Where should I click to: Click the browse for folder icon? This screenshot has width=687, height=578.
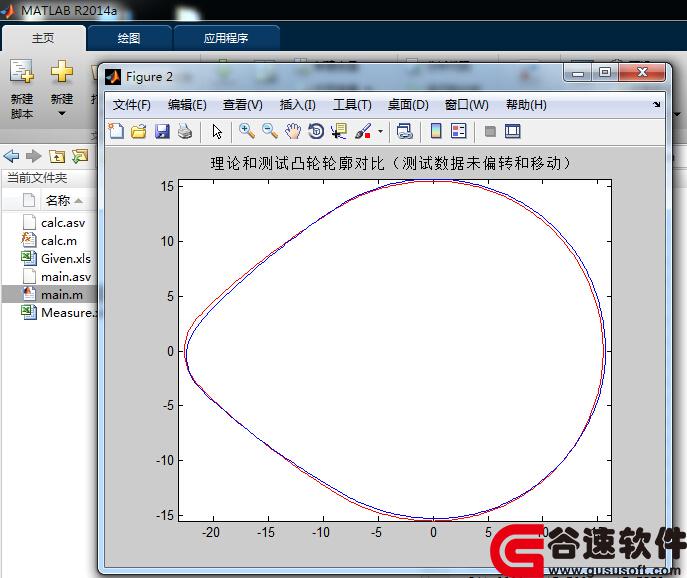coord(80,156)
